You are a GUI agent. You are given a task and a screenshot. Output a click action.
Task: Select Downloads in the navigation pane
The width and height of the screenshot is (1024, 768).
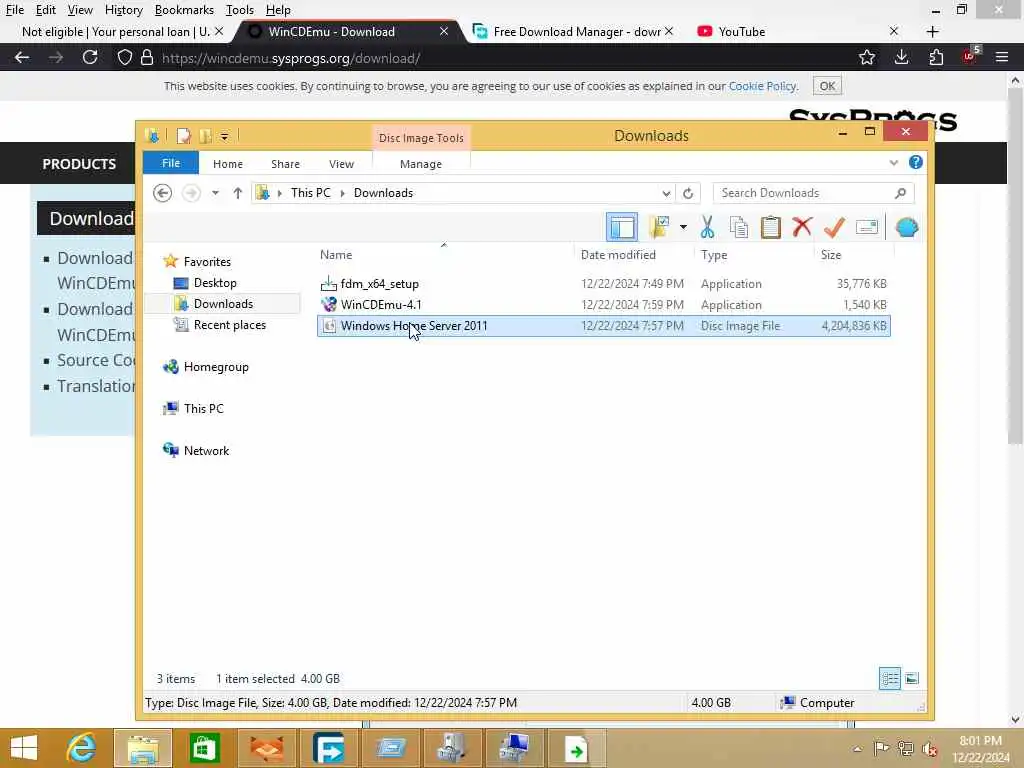click(x=223, y=304)
